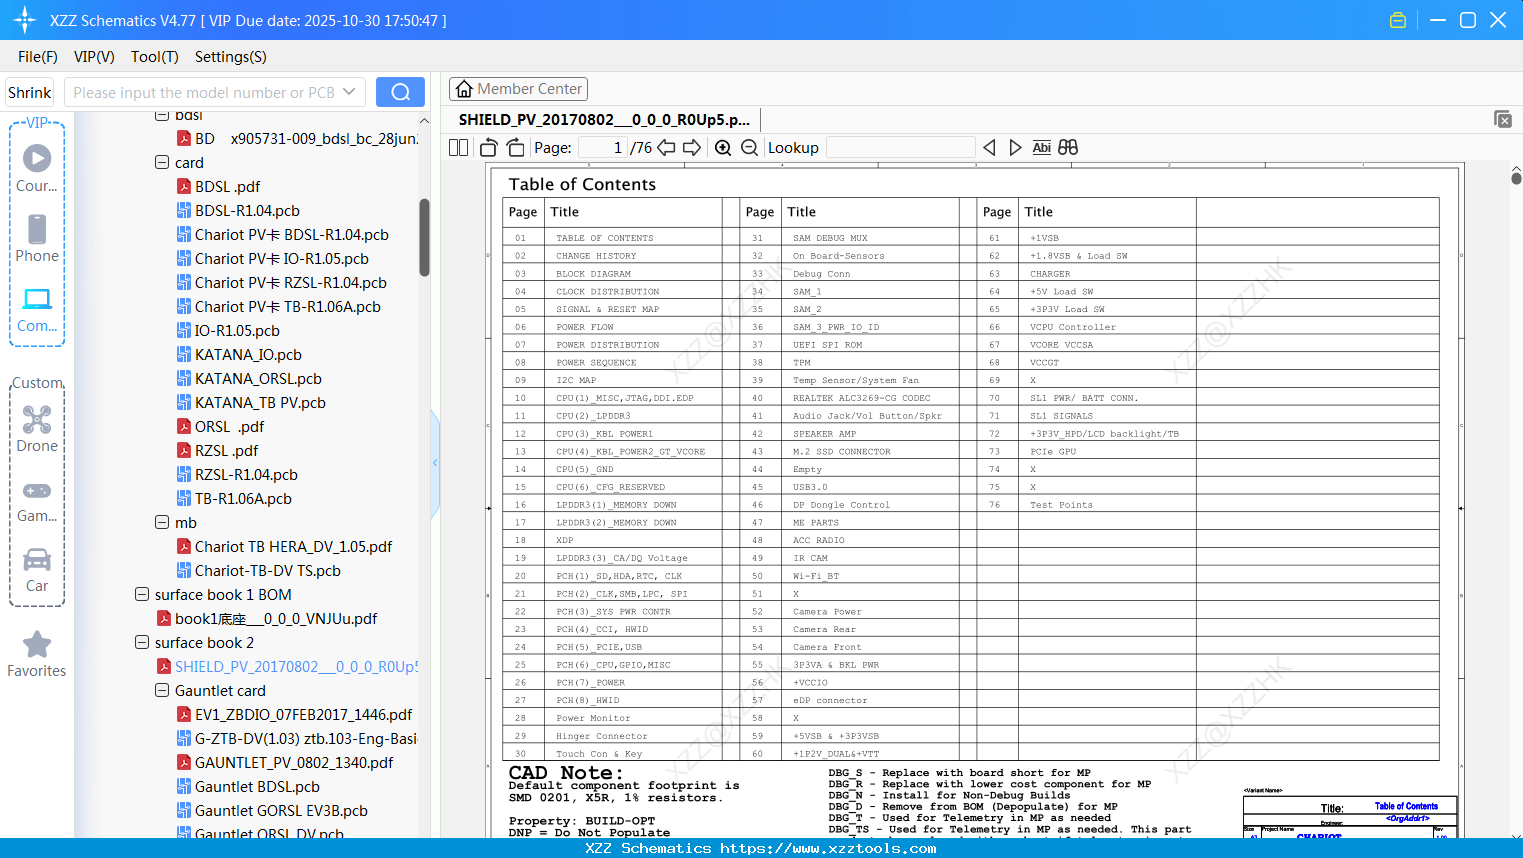Screen dimensions: 1523x858
Task: Open Chariot TB HERA_DV_1.05.pdf
Action: (x=284, y=546)
